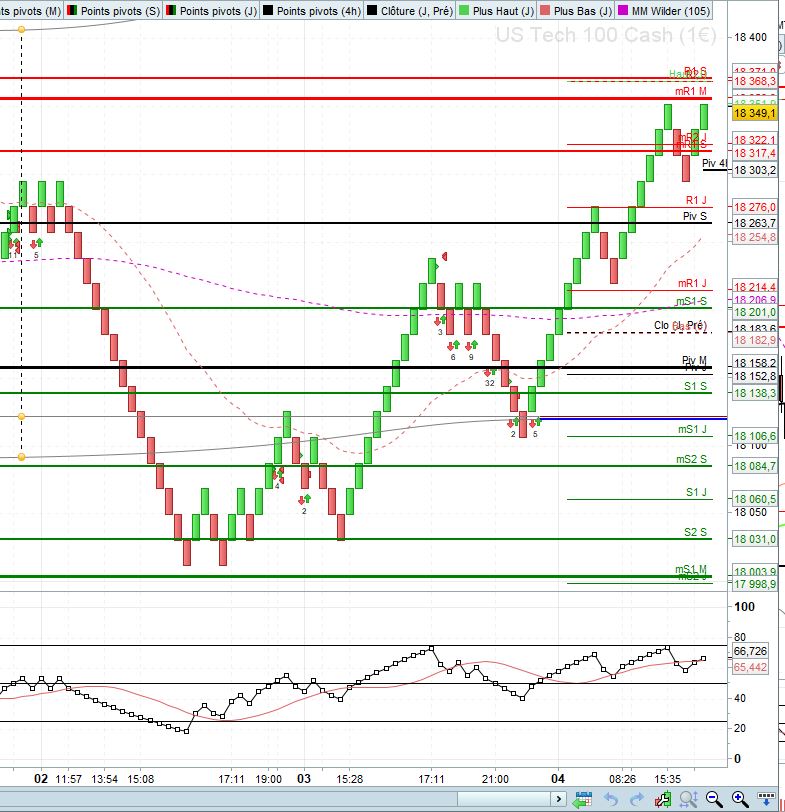
Task: Open Points pivots (S) indicator settings
Action: [x=113, y=11]
